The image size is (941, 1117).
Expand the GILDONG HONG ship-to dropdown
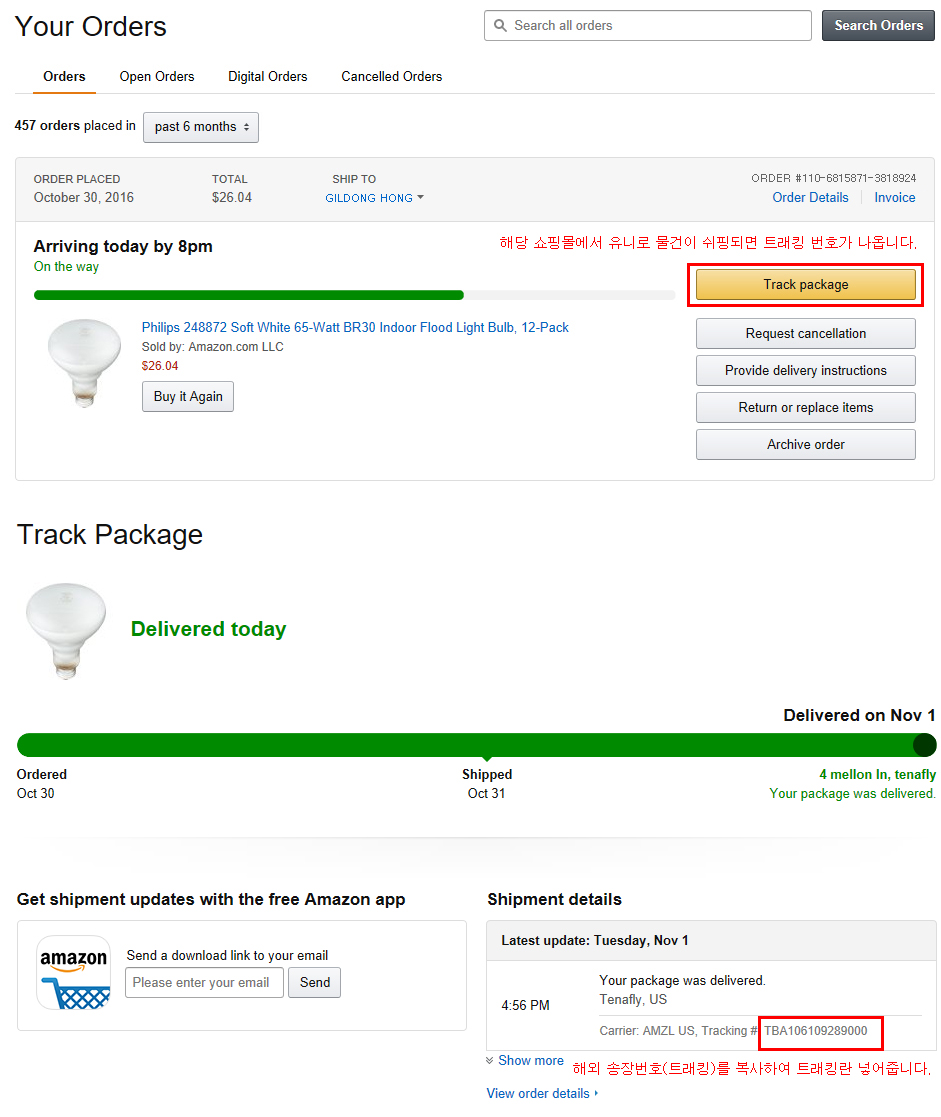[374, 198]
